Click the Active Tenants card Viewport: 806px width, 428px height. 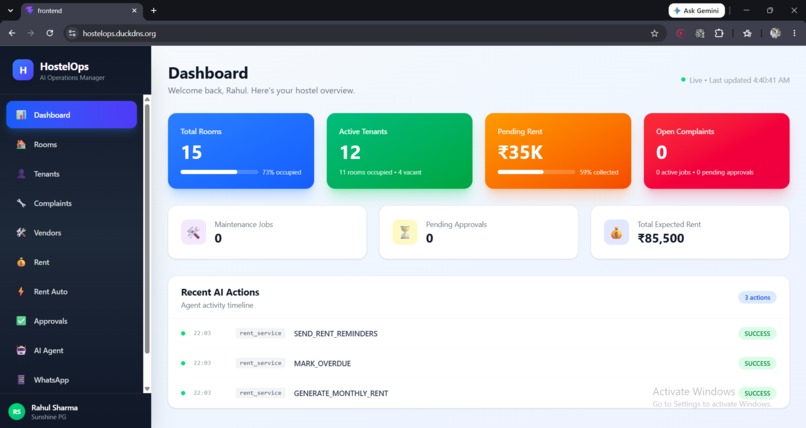399,151
